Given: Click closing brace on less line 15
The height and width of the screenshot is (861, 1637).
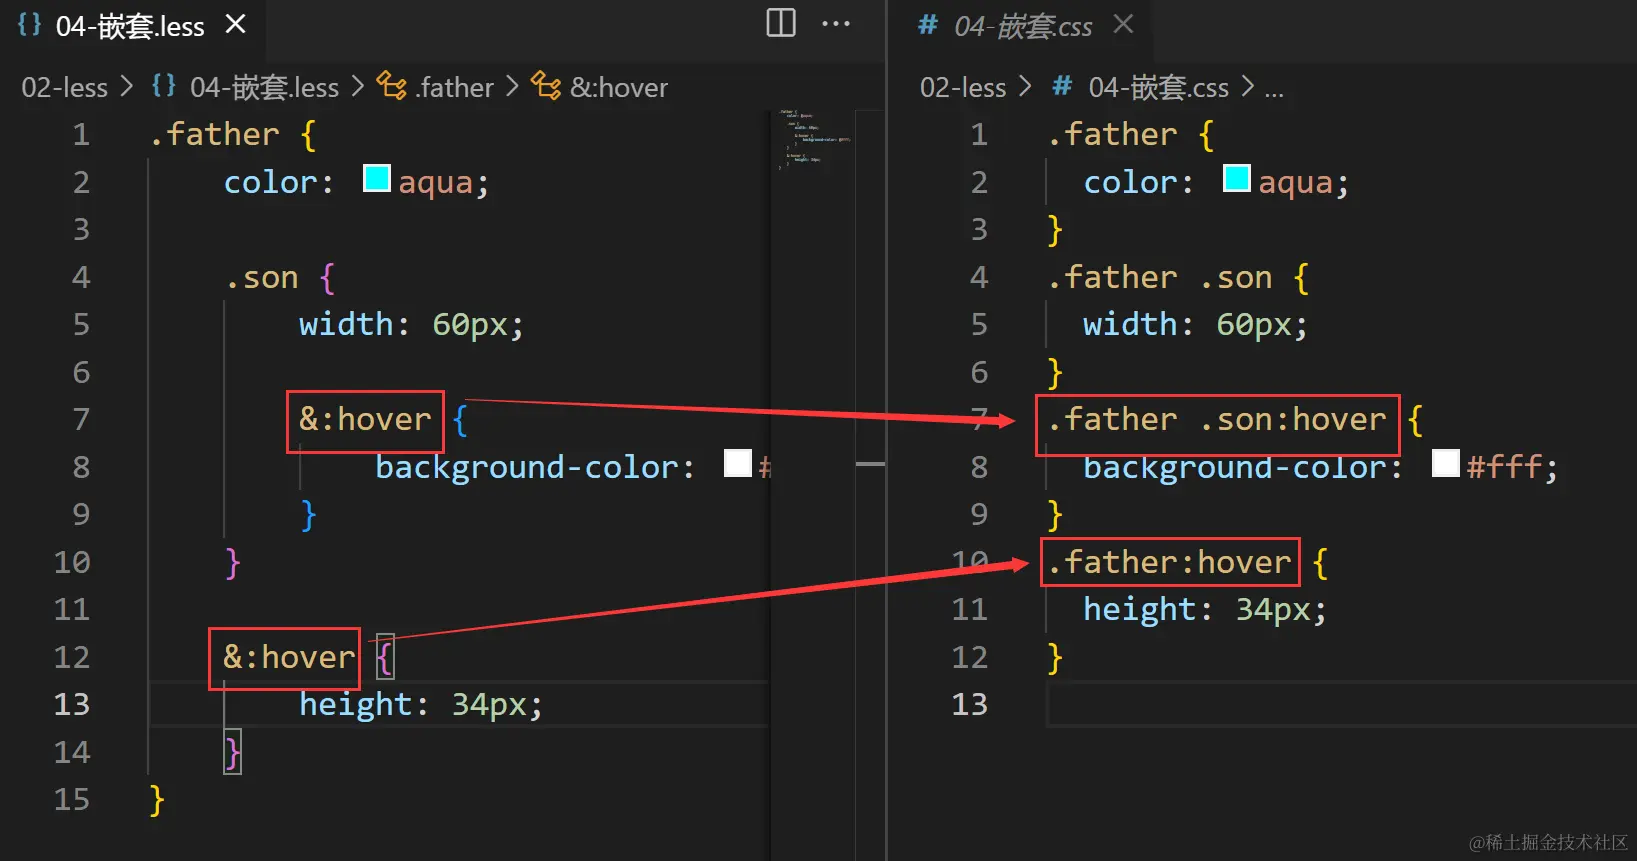Looking at the screenshot, I should 157,801.
